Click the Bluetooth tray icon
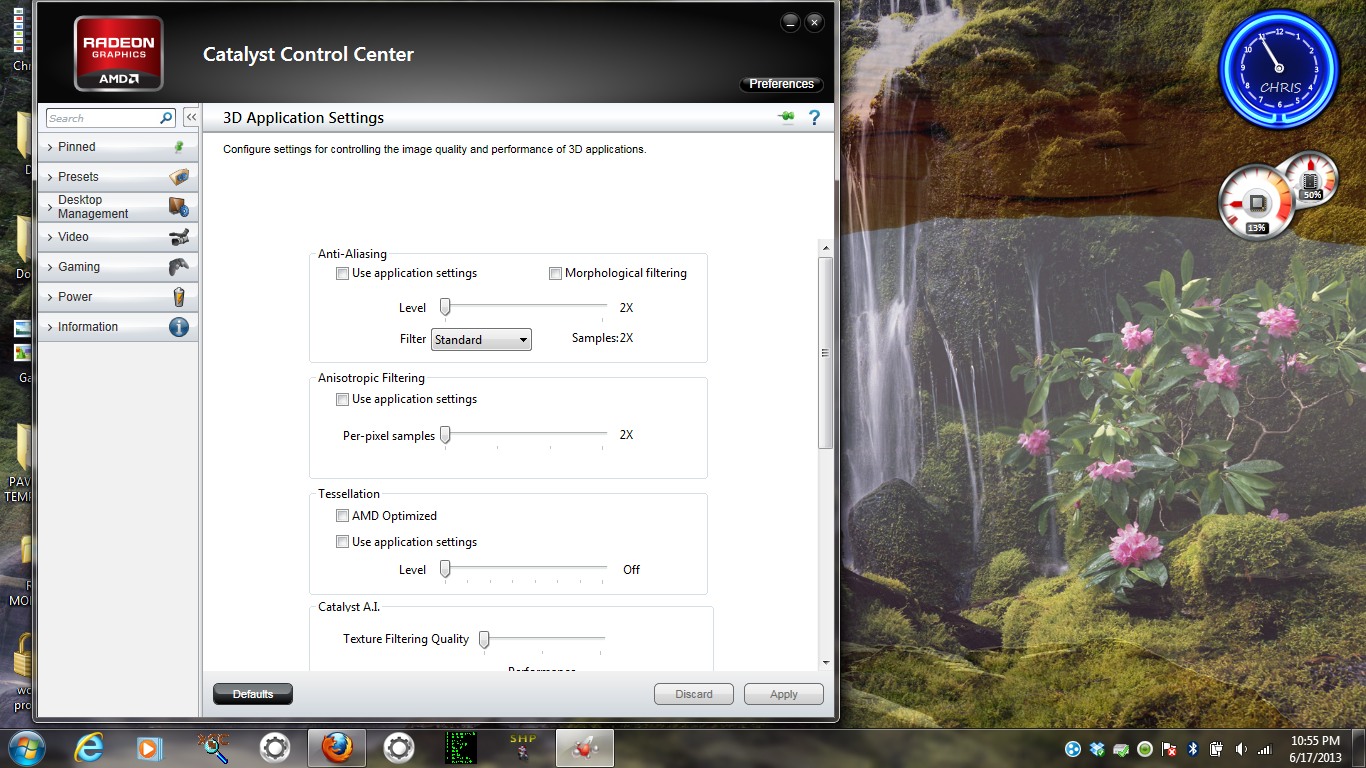Image resolution: width=1366 pixels, height=768 pixels. 1192,749
